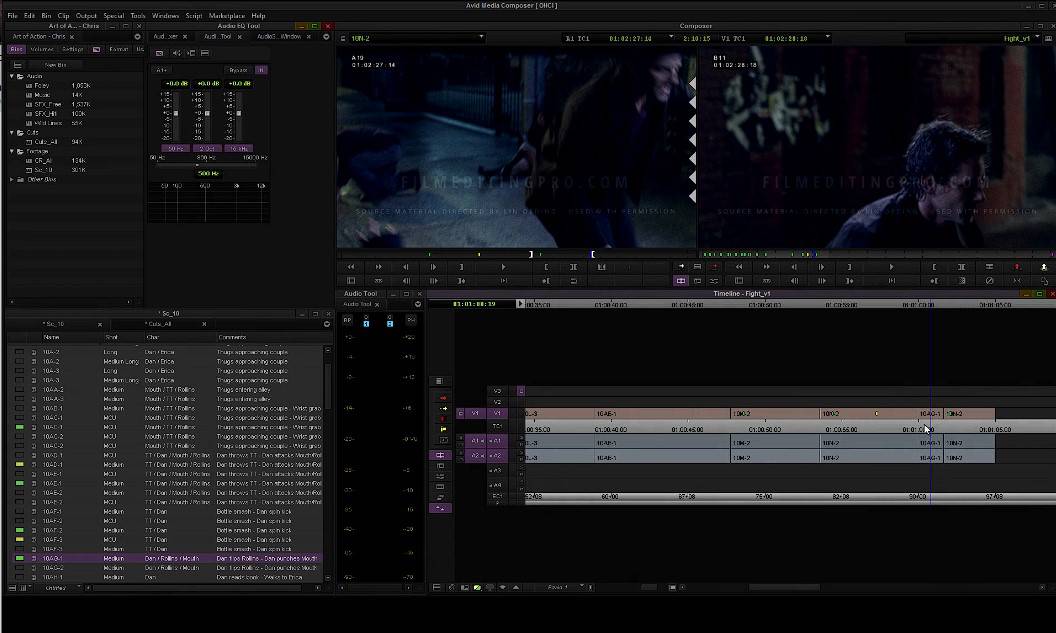Adjust the mid band gain slider in the EQ
This screenshot has width=1056, height=633.
pyautogui.click(x=207, y=113)
